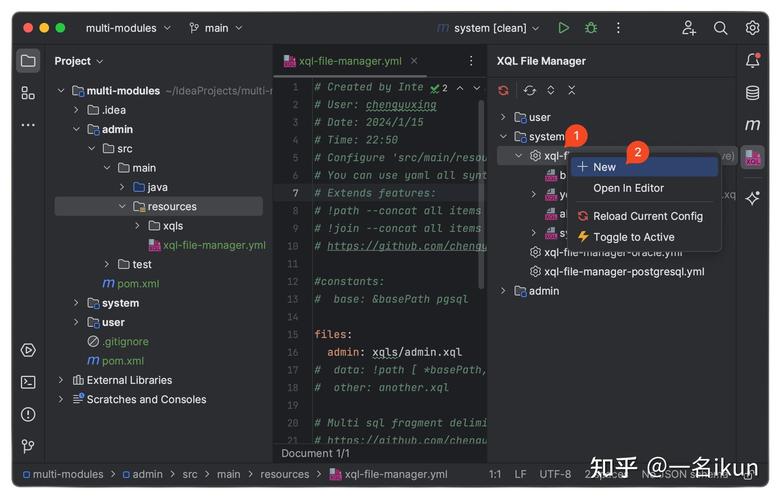Expand all nodes in XQL File Manager
This screenshot has height=500, width=780.
[551, 90]
